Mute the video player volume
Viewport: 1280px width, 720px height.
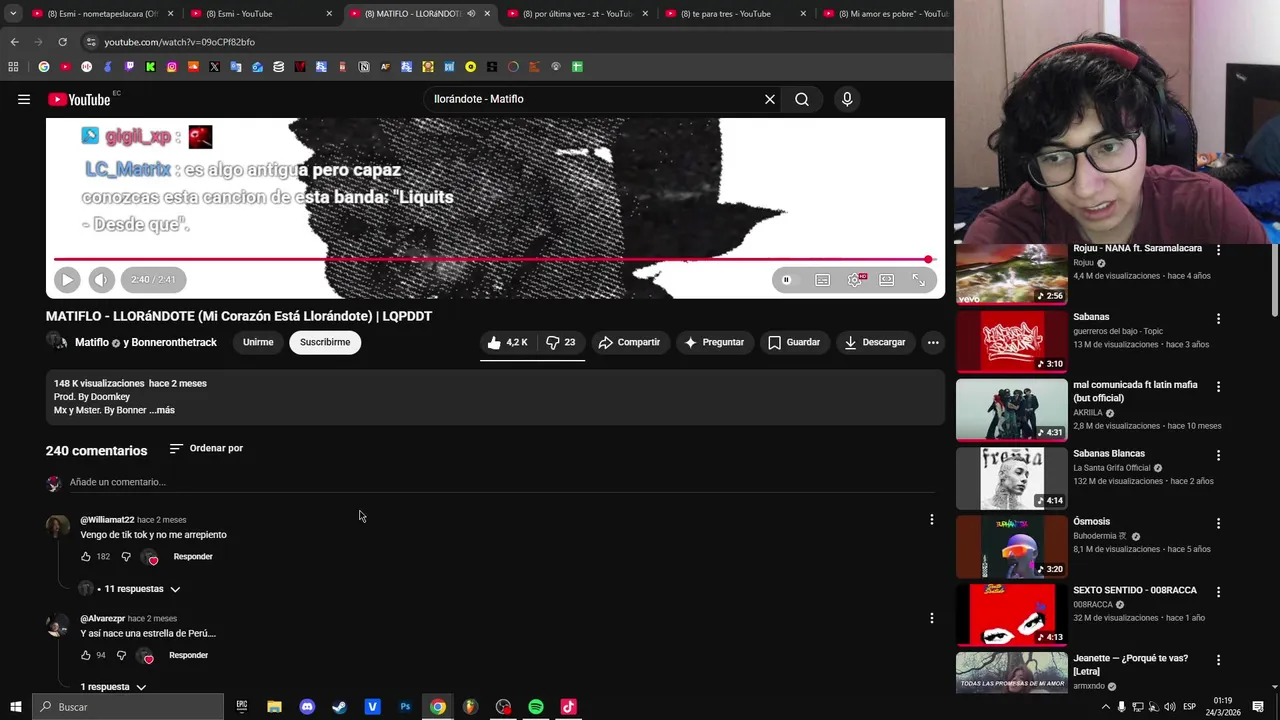(x=101, y=280)
